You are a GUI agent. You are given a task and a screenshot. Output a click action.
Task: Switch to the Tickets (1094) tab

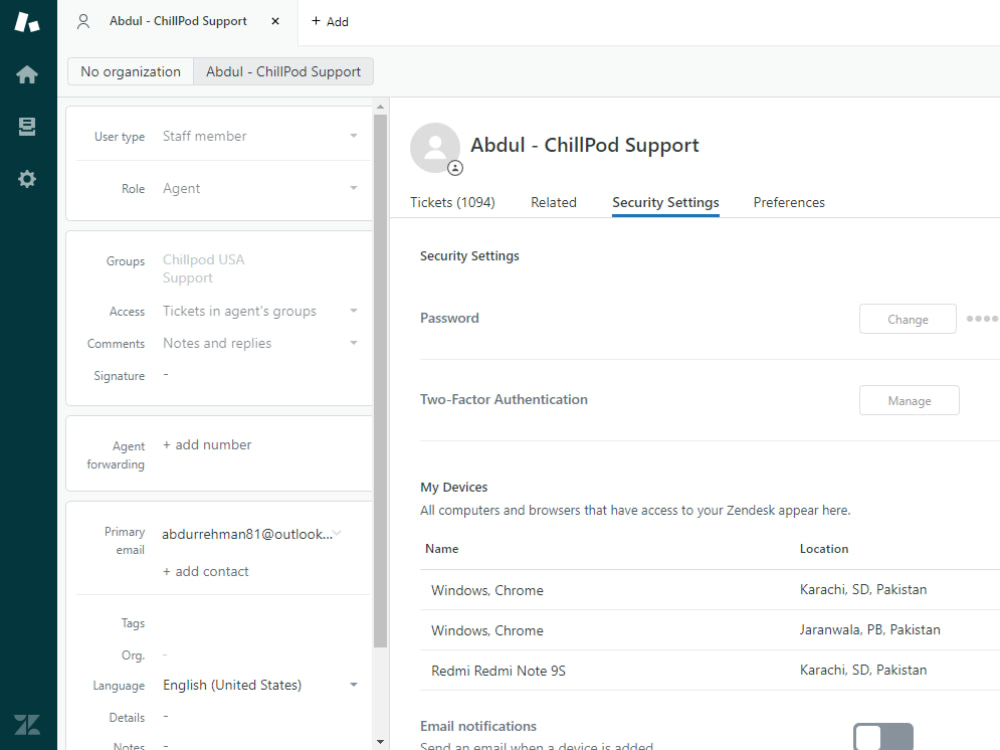pyautogui.click(x=452, y=202)
